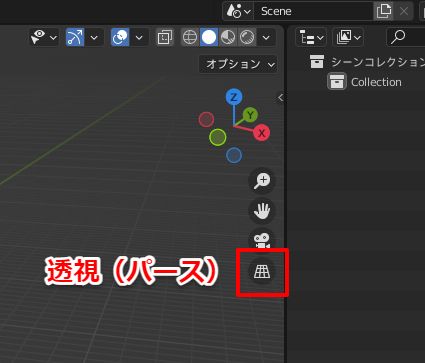This screenshot has width=425, height=363.
Task: Select rendered viewport shading
Action: [247, 37]
